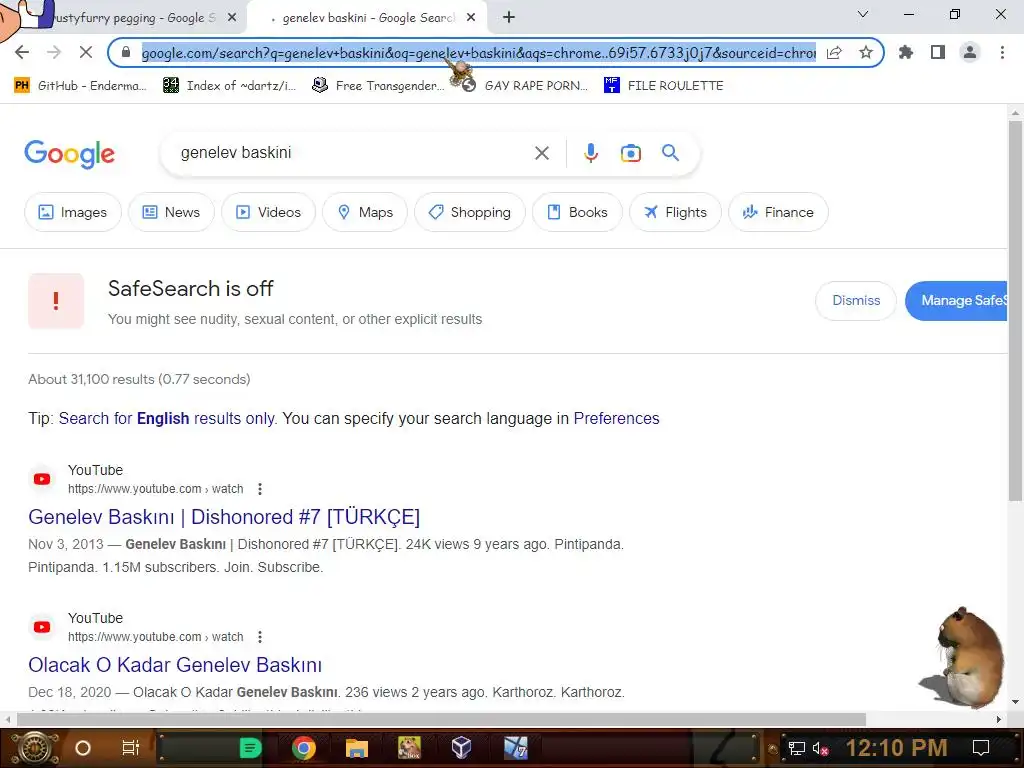Click the horizontal page scrollbar
Viewport: 1024px width, 768px height.
(x=441, y=719)
